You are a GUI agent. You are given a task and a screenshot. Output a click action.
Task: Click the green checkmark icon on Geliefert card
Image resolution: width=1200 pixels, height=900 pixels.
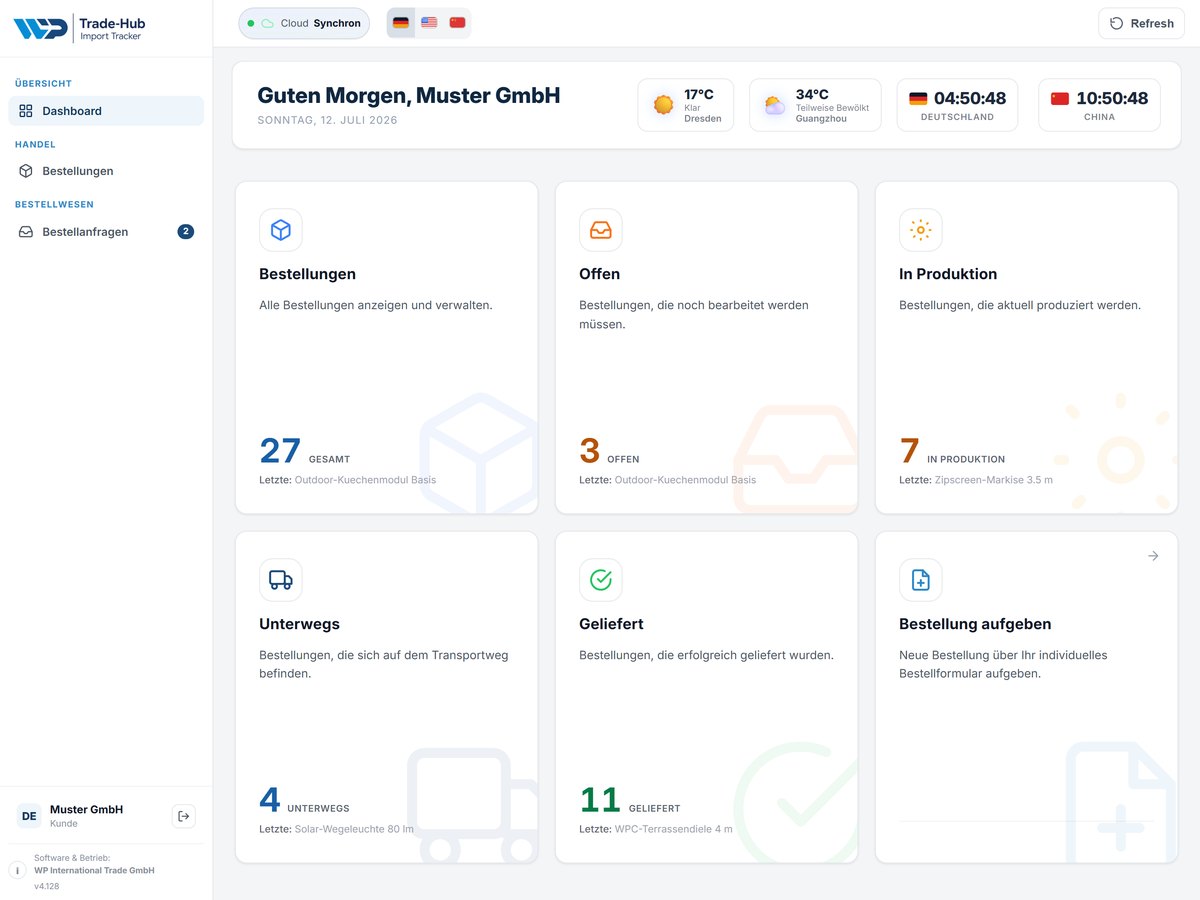[x=601, y=580]
